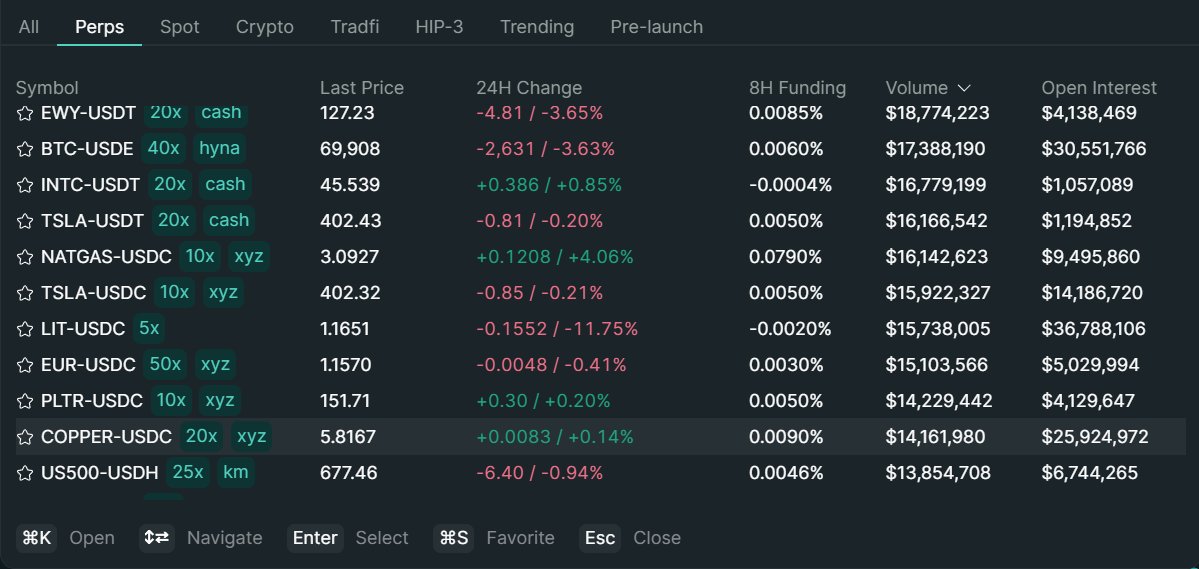Add NATGAS-USDC to favorites via star
This screenshot has width=1199, height=569.
(x=26, y=257)
